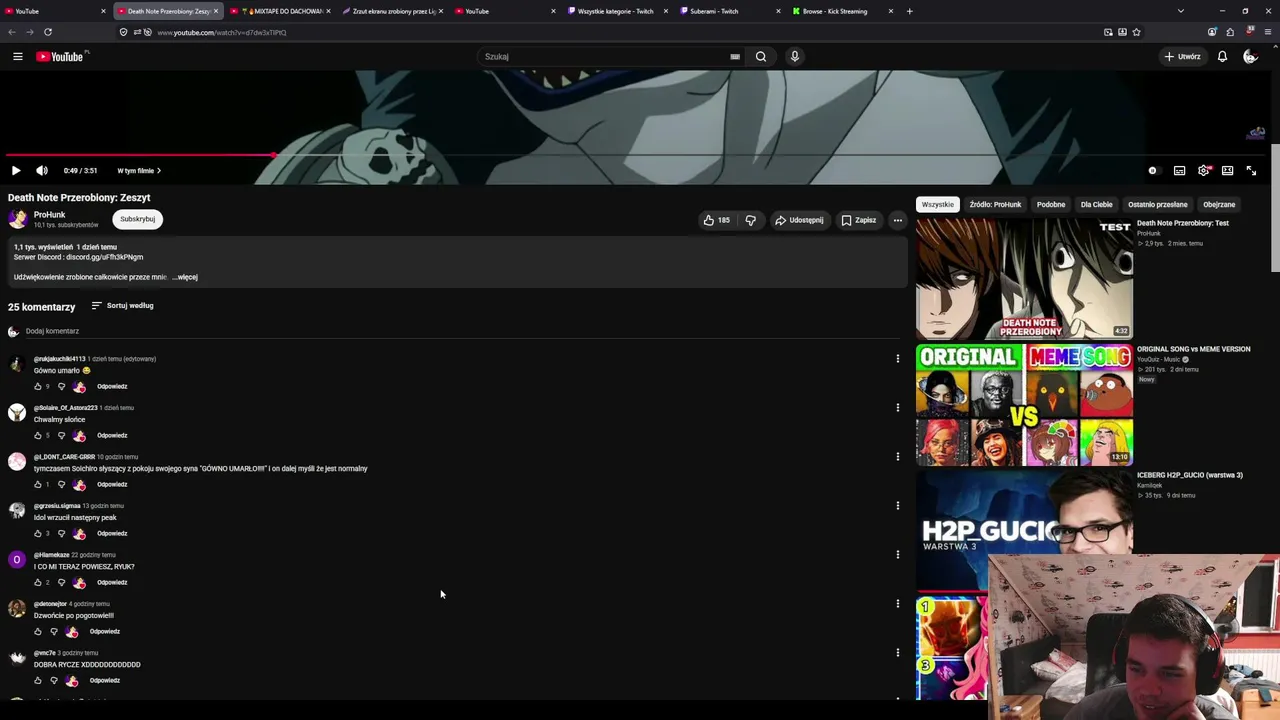Open the on-screen keyboard in search box
This screenshot has width=1280, height=720.
click(x=735, y=57)
